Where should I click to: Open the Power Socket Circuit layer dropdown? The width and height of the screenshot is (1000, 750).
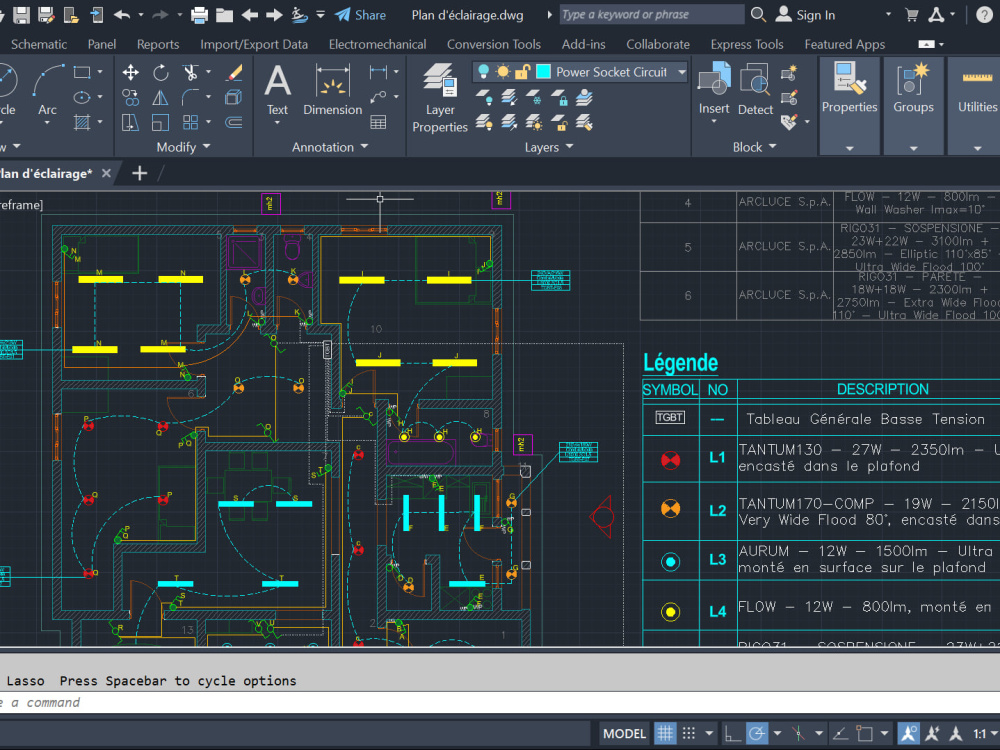[682, 72]
